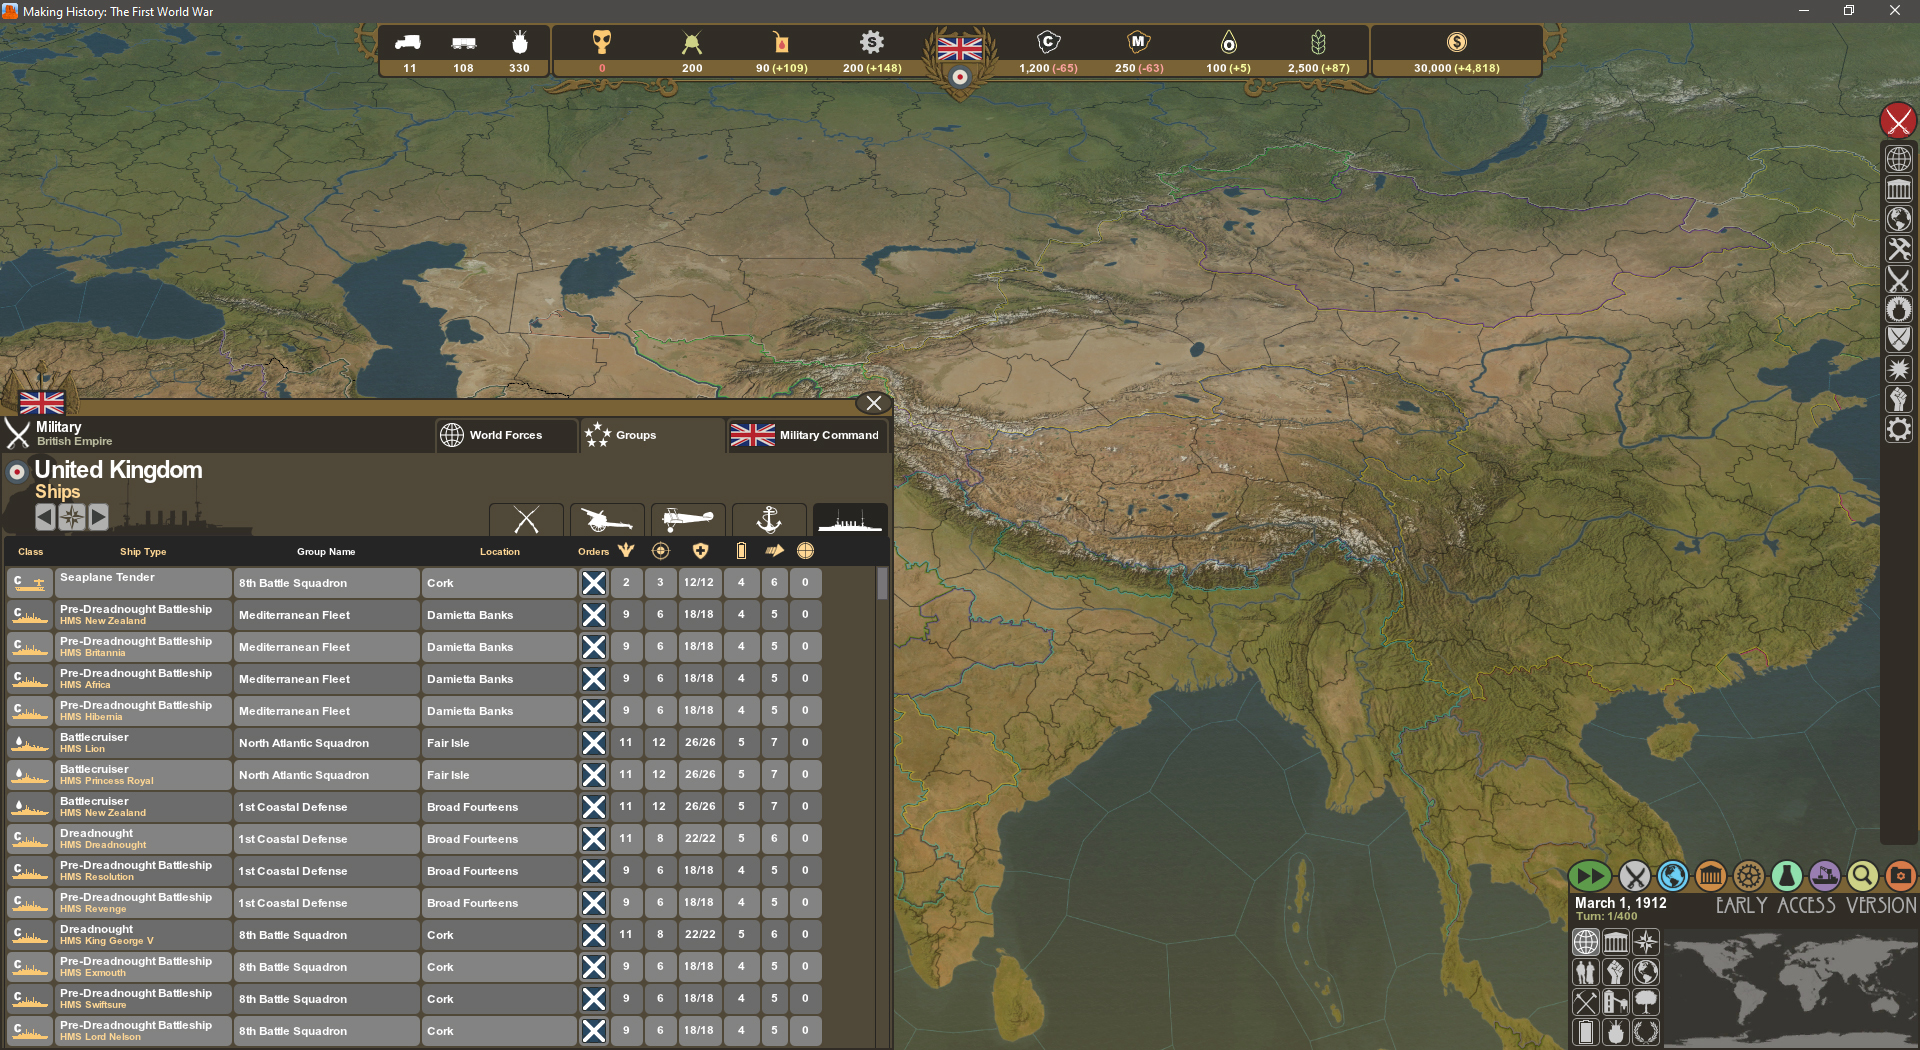Sort ship list by Location column
The width and height of the screenshot is (1920, 1050).
499,552
